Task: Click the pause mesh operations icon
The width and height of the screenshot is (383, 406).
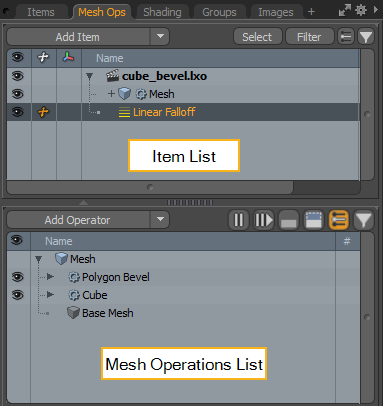Action: (x=238, y=220)
